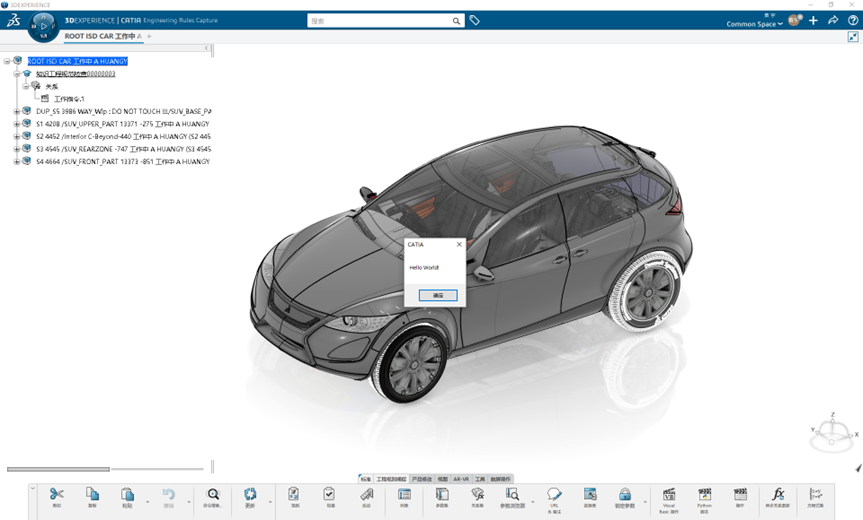Screen dimensions: 863x520
Task: Switch to the product modification tab
Action: coord(422,479)
